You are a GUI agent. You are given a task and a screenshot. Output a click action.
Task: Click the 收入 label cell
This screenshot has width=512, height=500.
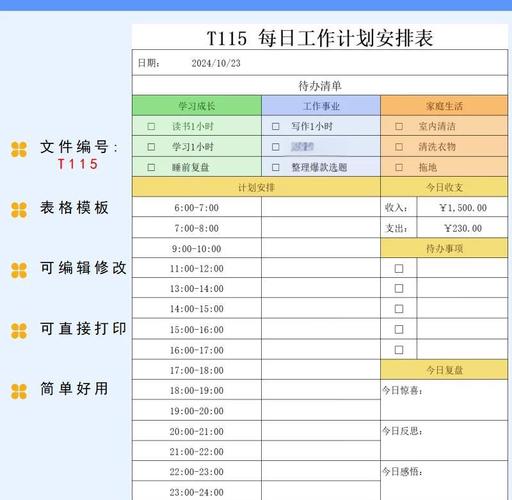pyautogui.click(x=399, y=207)
